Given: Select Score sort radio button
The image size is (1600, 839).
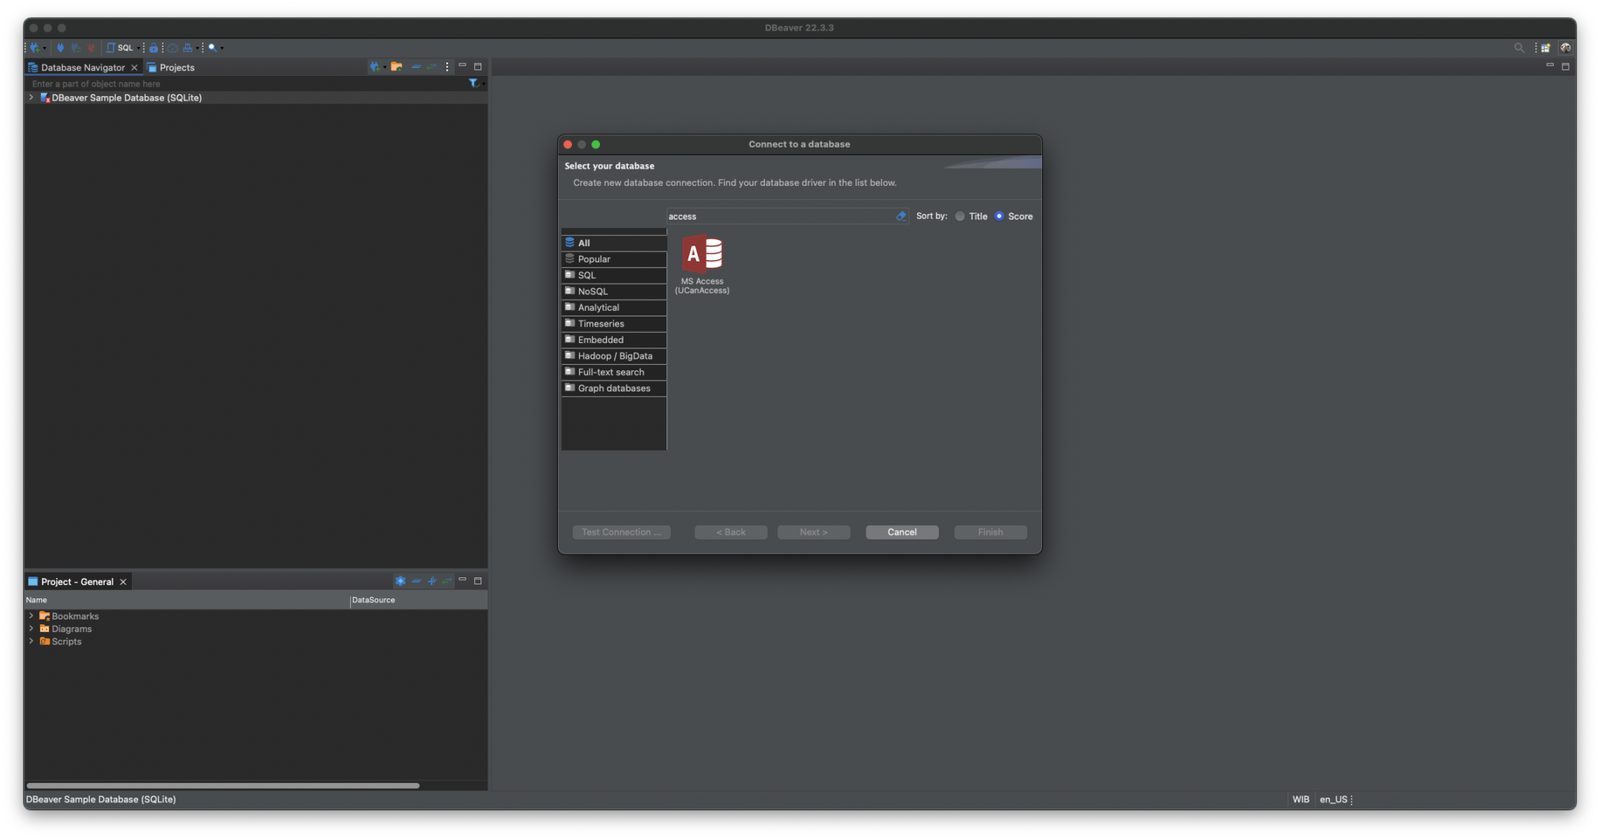Looking at the screenshot, I should 999,216.
